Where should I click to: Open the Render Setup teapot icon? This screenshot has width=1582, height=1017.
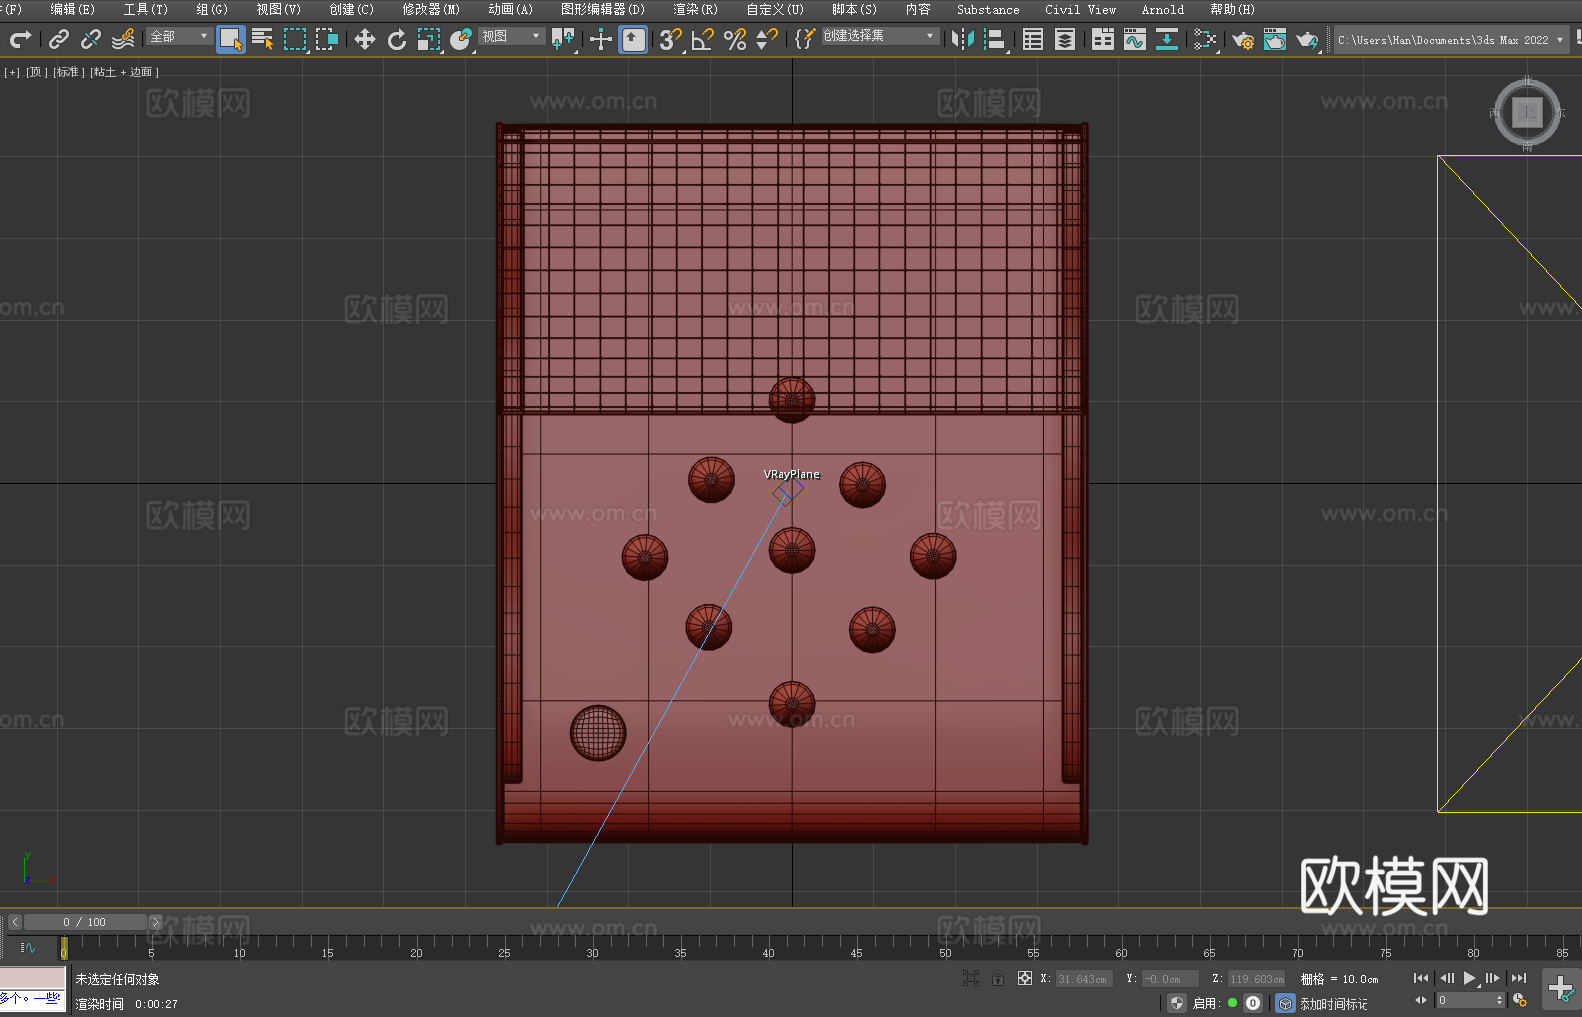[1242, 39]
